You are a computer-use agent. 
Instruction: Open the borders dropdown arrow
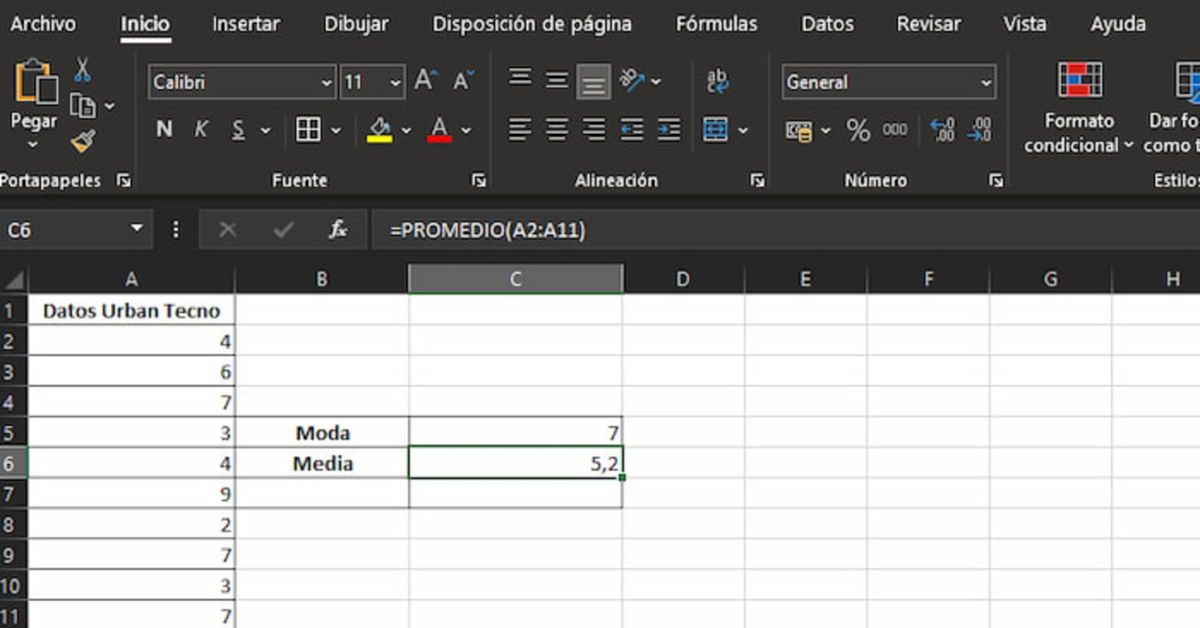[x=335, y=128]
